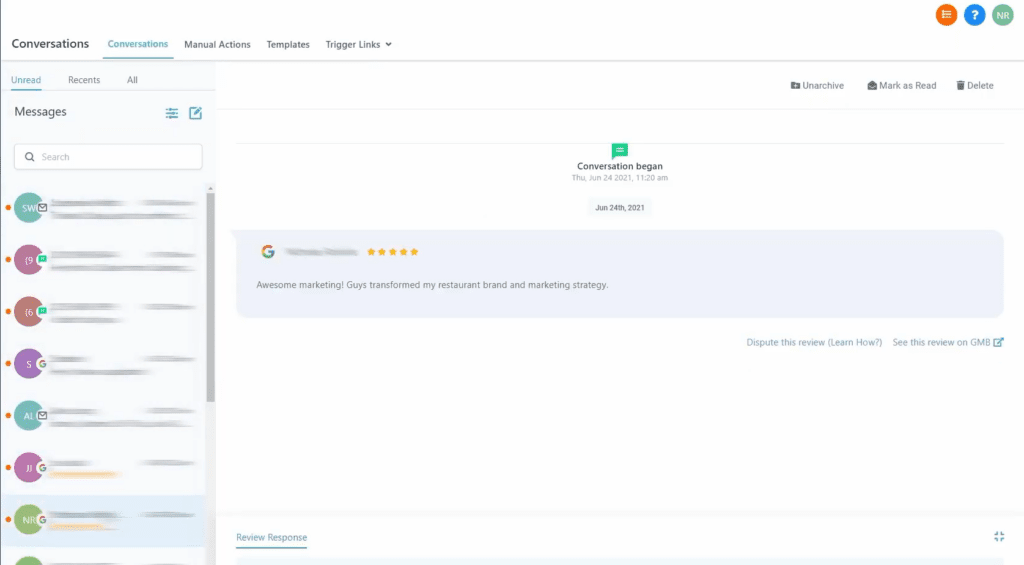Select the NR conversation avatar in list

coord(29,520)
